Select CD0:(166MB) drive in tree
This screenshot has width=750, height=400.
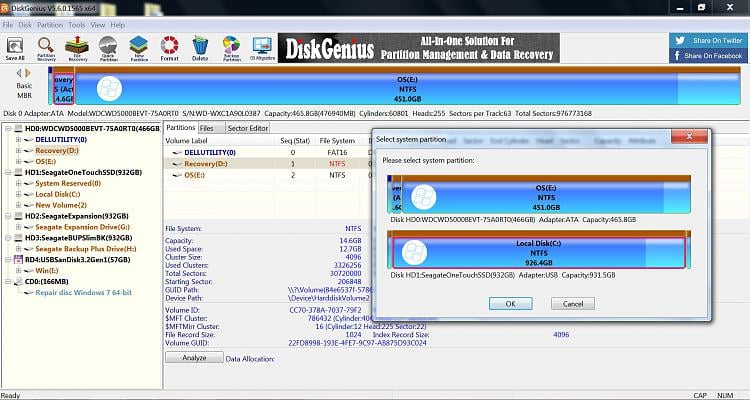coord(46,281)
